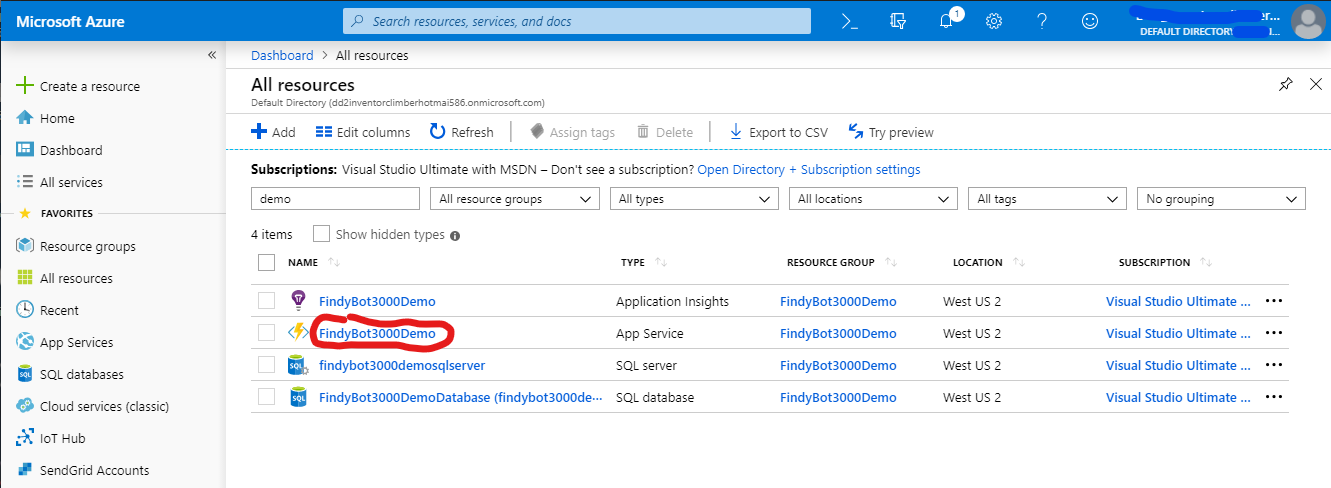Open FindyBot3000Demo resource group in SQL server row
1331x488 pixels.
click(838, 365)
